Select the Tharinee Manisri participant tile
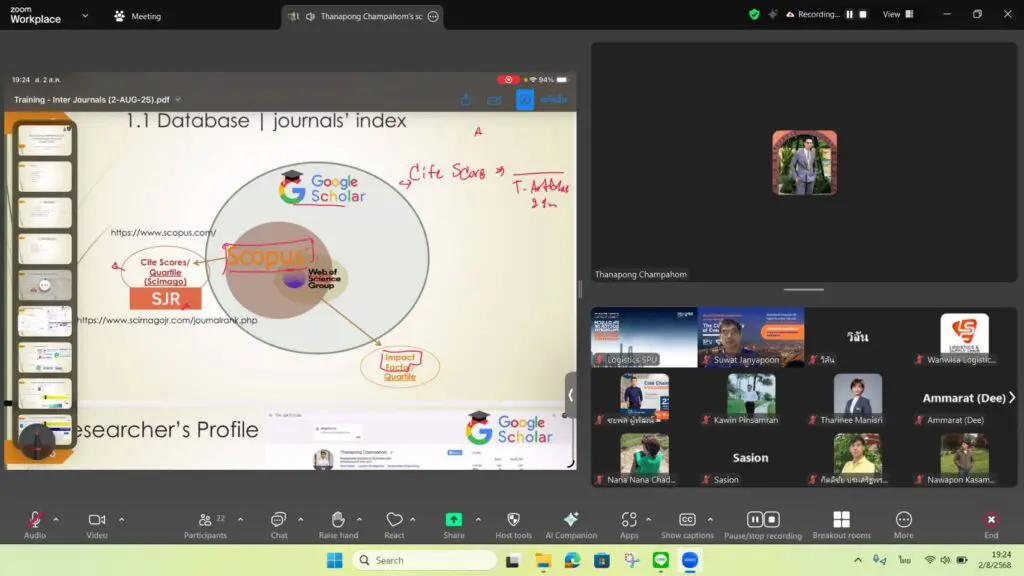 click(857, 397)
